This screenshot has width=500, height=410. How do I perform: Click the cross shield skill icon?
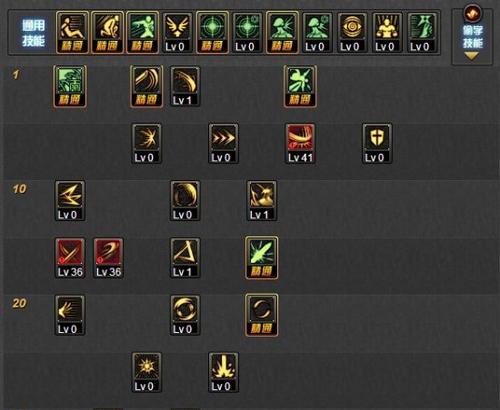377,144
